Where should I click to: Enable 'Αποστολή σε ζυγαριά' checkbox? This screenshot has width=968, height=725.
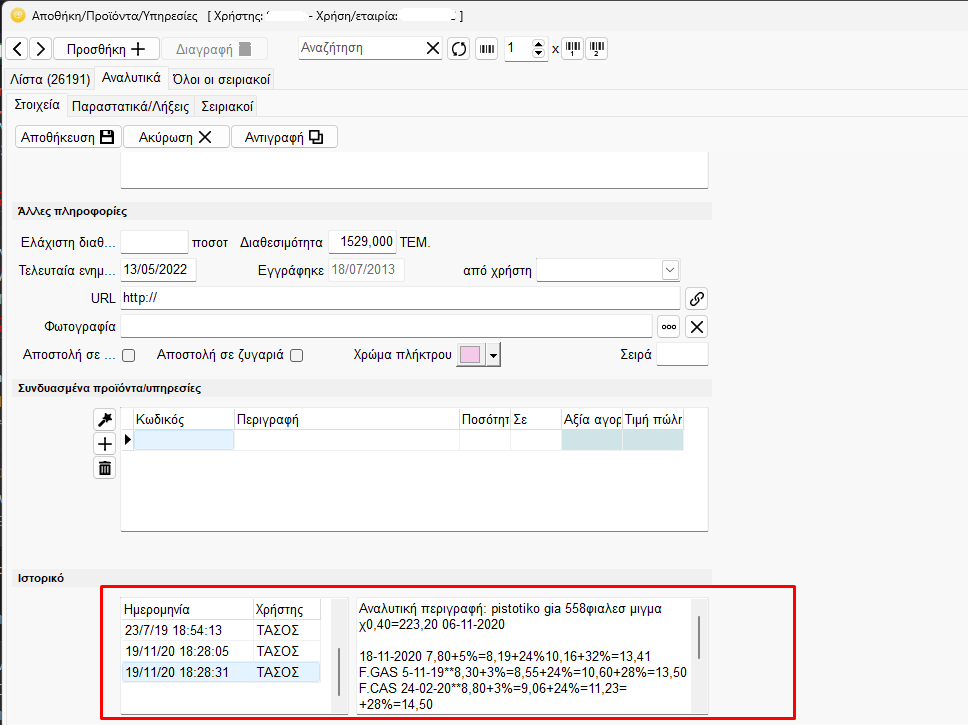(296, 355)
